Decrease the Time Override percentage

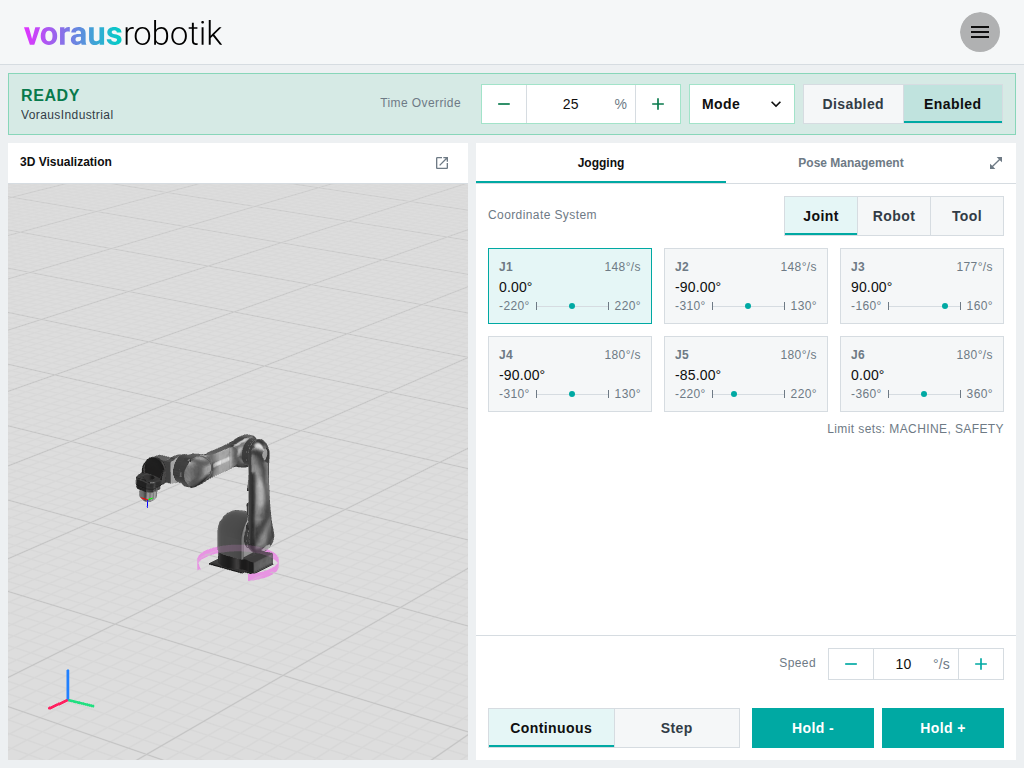point(504,104)
